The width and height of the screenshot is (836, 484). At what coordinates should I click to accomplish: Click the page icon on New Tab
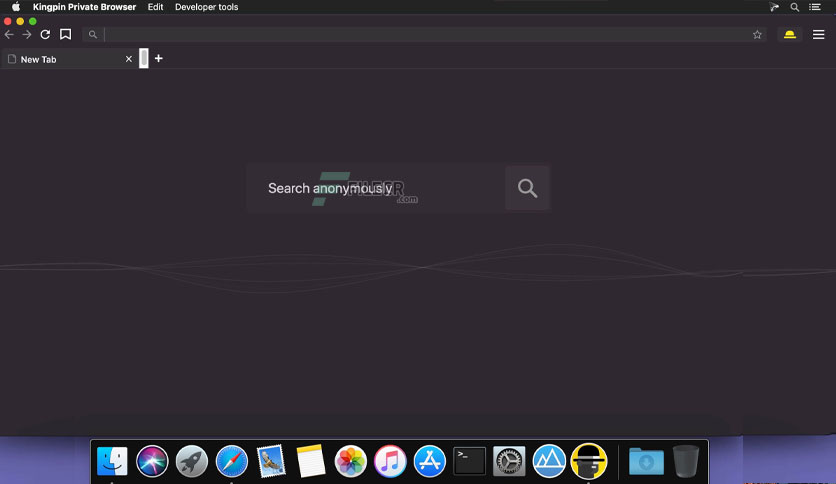click(x=12, y=59)
